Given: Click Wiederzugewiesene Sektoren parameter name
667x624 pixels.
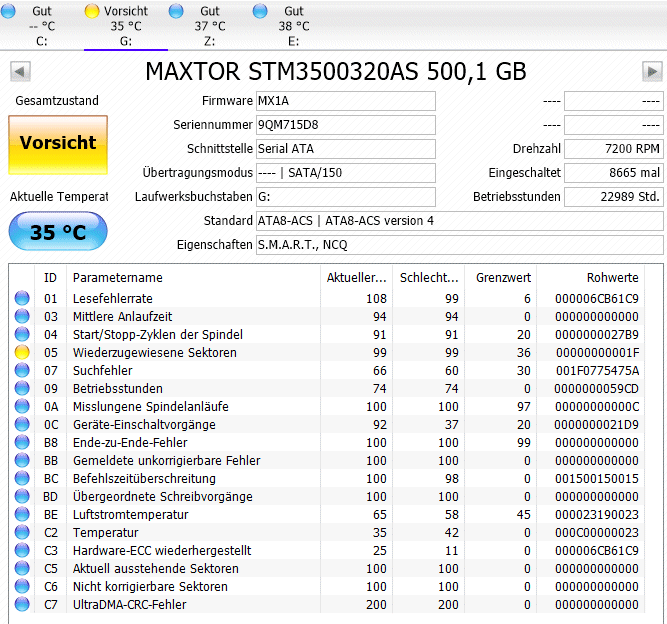Looking at the screenshot, I should [154, 353].
